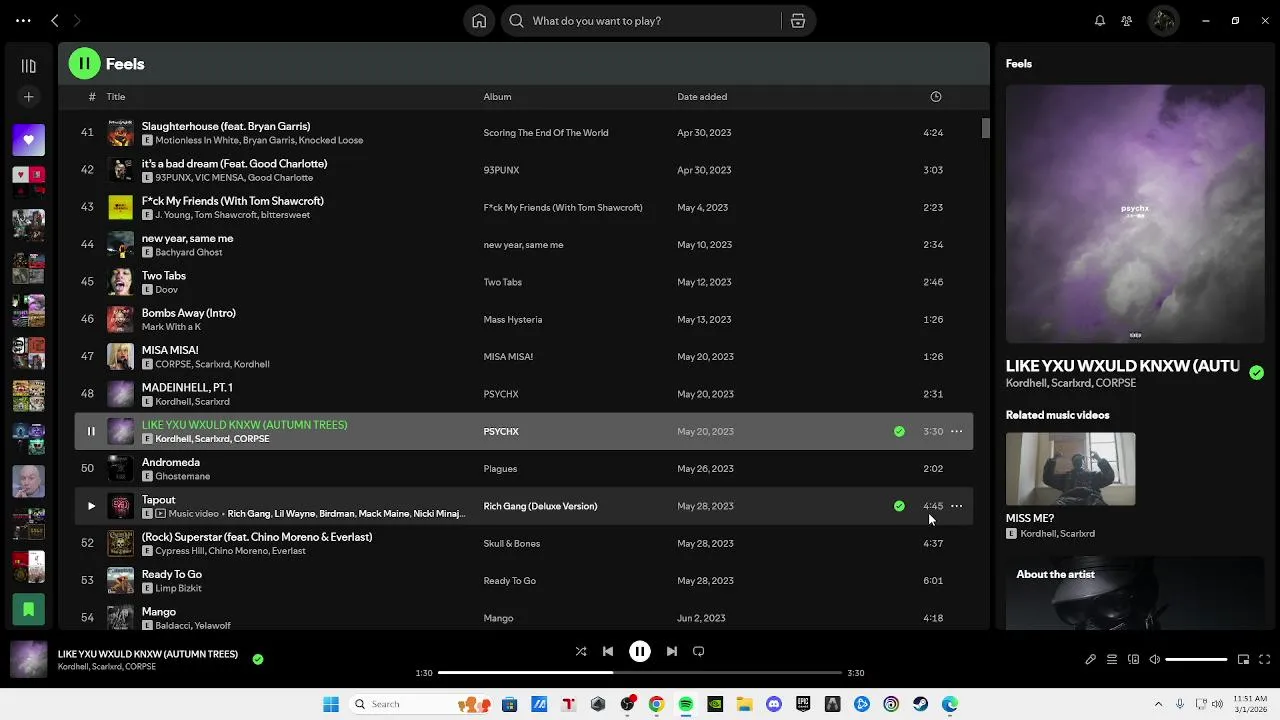Pause the LIKE YXU WXULD KNXW row
The width and height of the screenshot is (1280, 720).
[91, 431]
